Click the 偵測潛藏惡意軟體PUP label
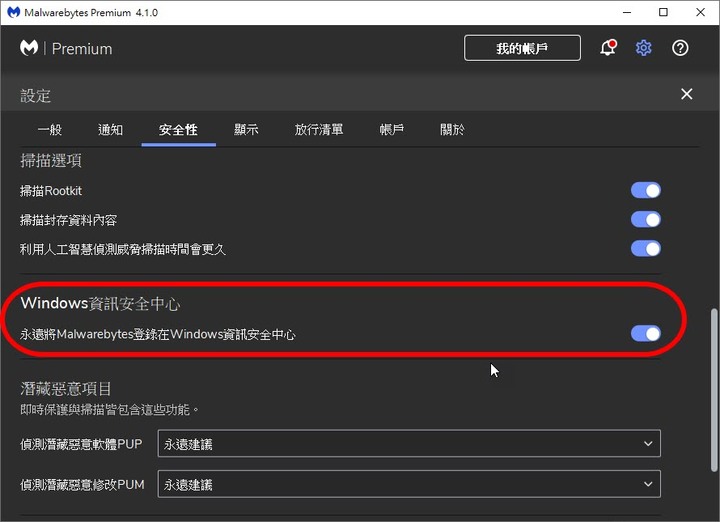Image resolution: width=720 pixels, height=522 pixels. [x=81, y=444]
